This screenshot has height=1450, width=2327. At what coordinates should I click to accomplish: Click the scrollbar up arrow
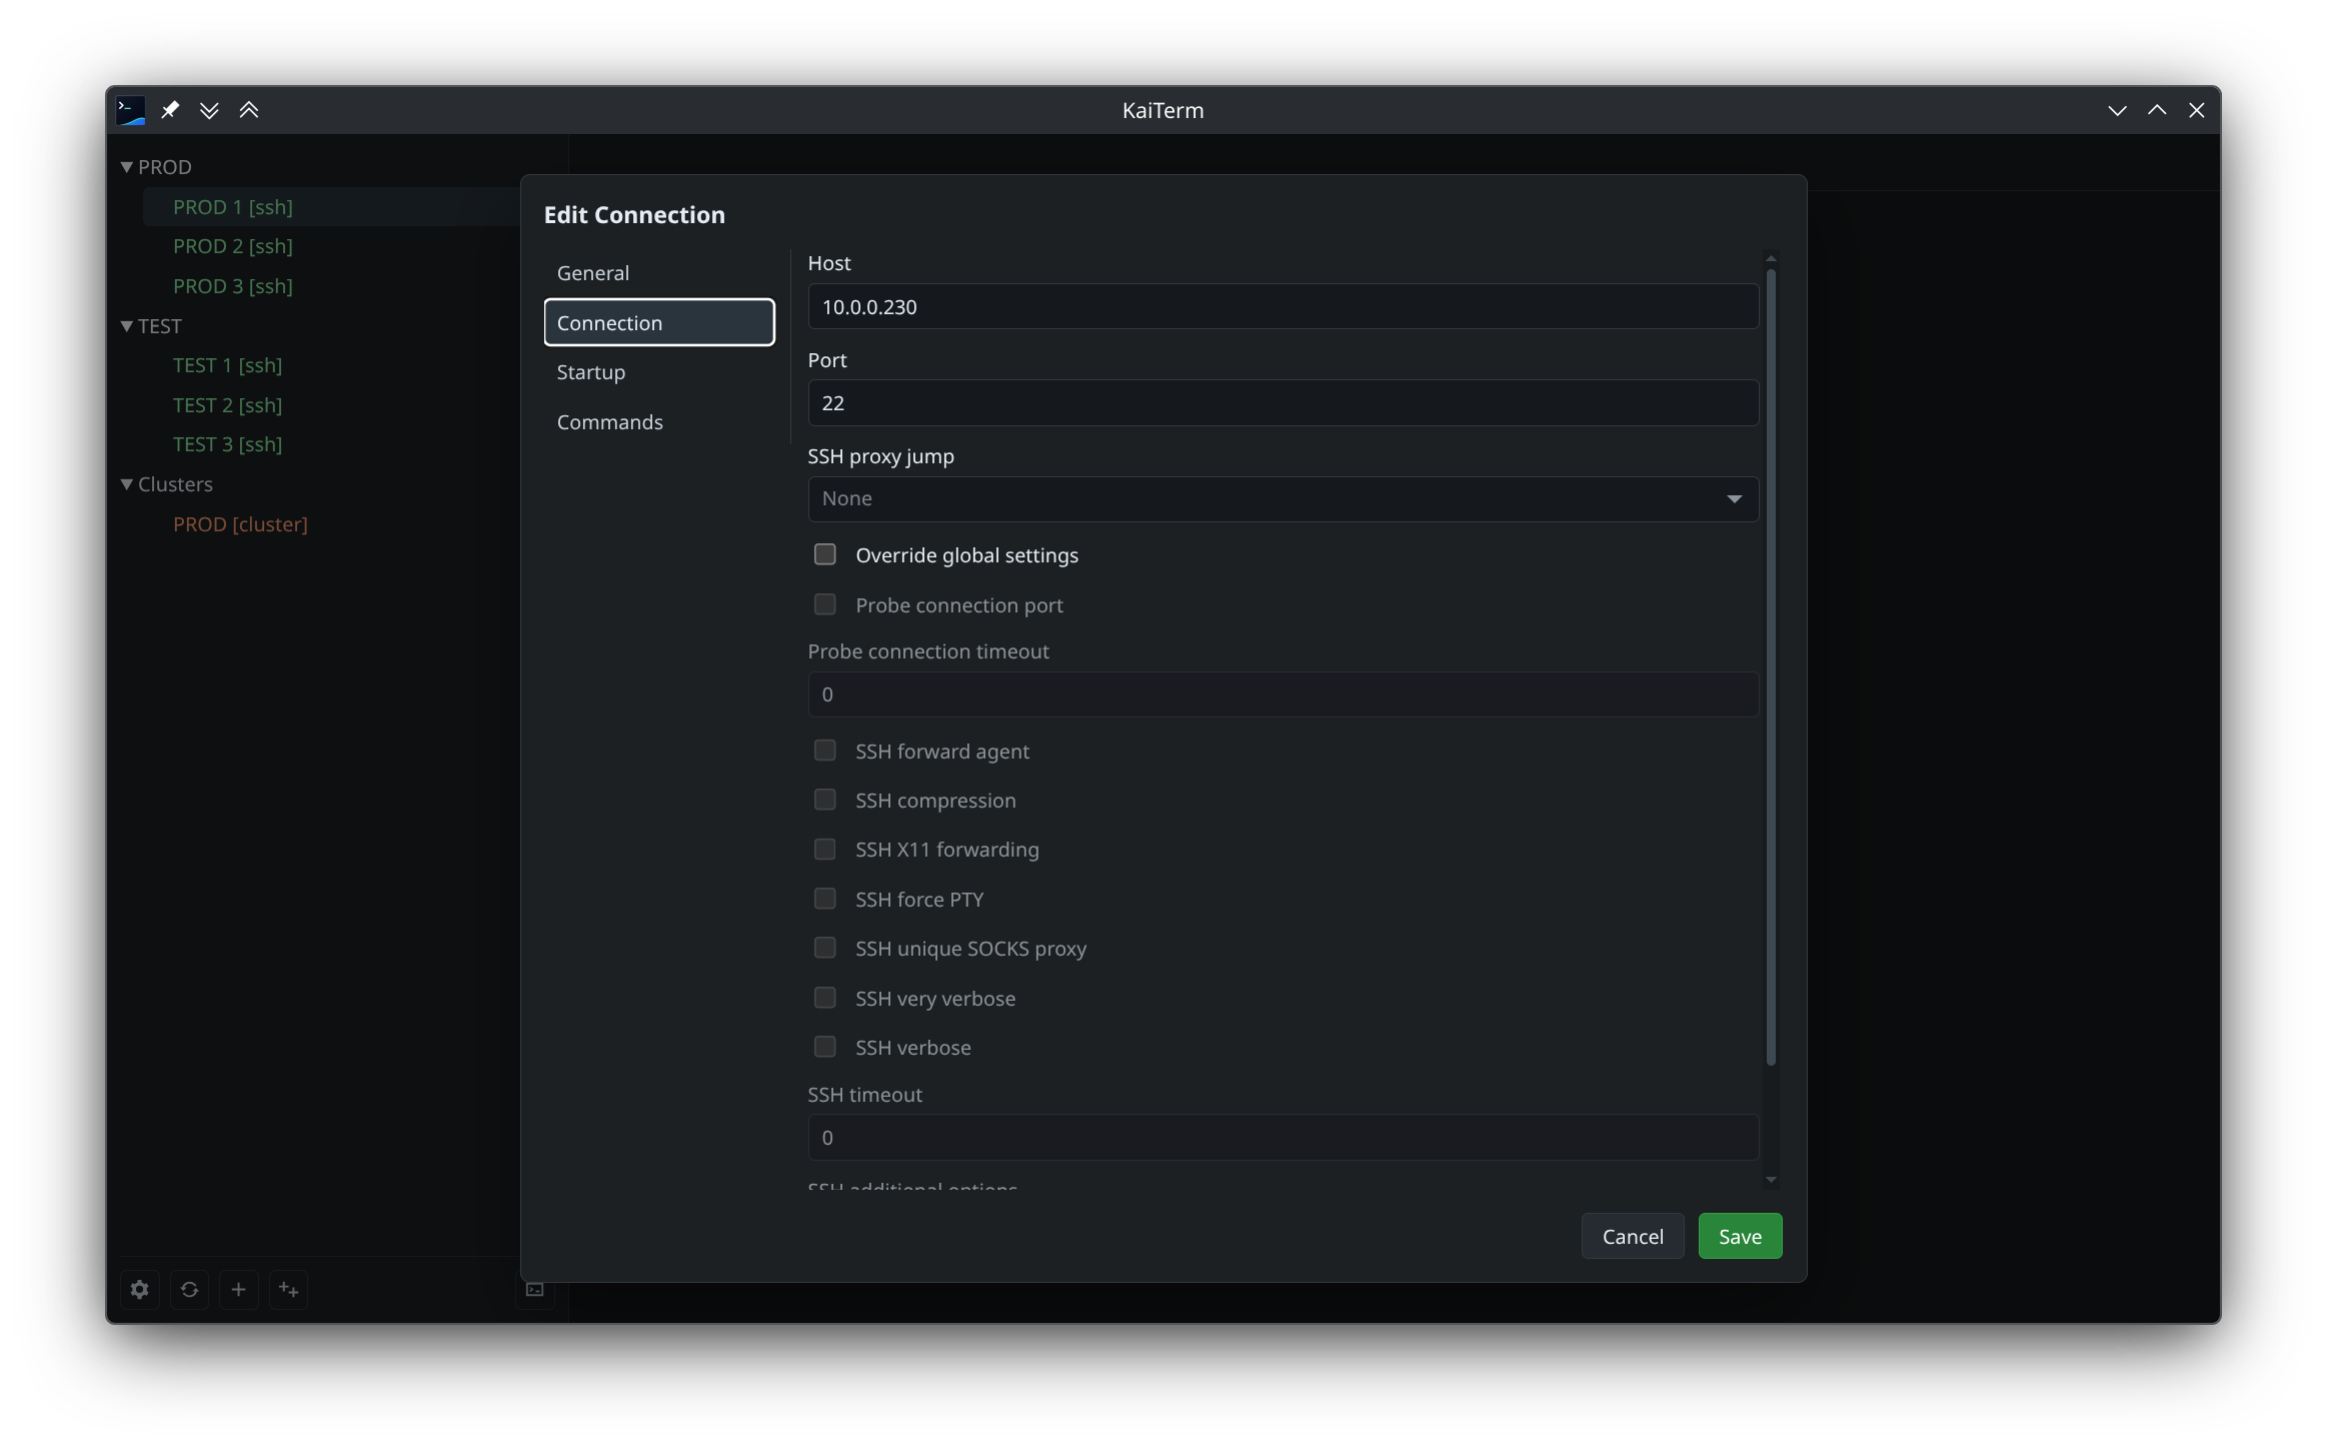coord(1770,259)
